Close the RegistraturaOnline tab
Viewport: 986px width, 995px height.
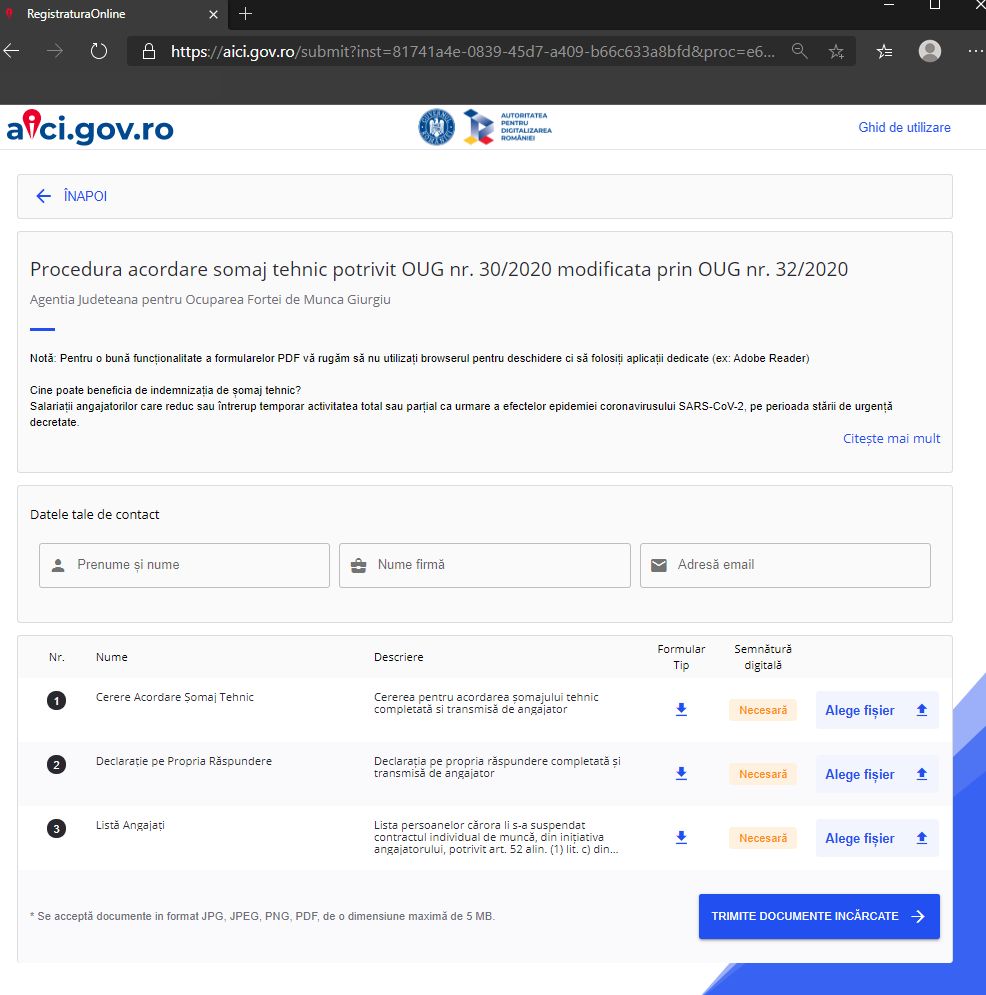[x=214, y=14]
